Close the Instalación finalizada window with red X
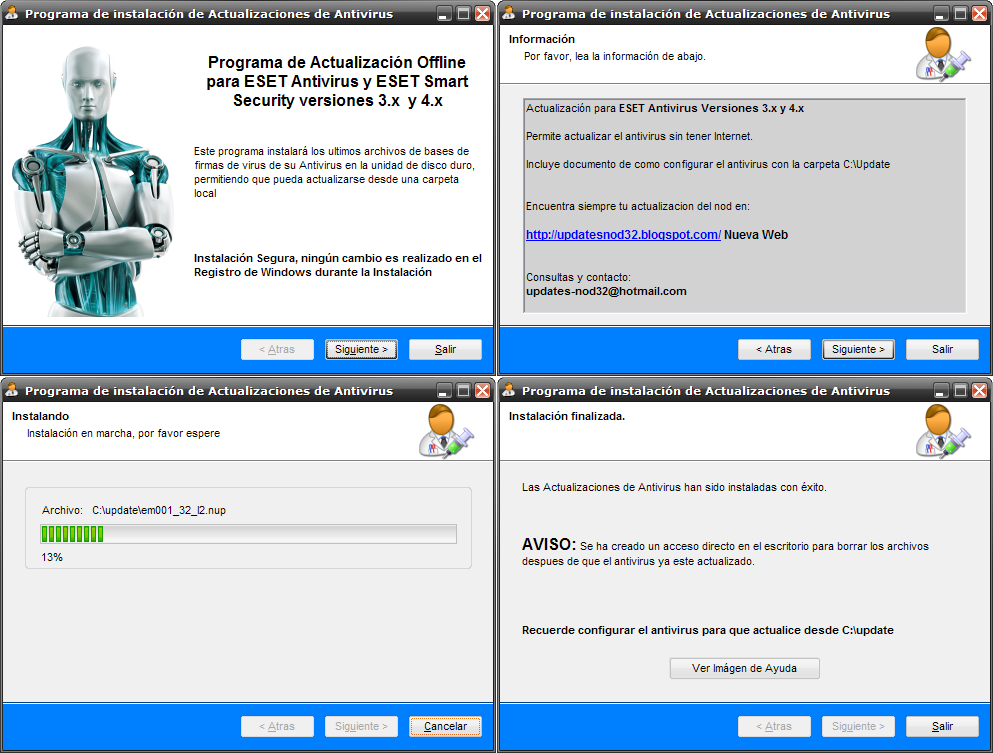Viewport: 993px width, 753px height. point(979,390)
